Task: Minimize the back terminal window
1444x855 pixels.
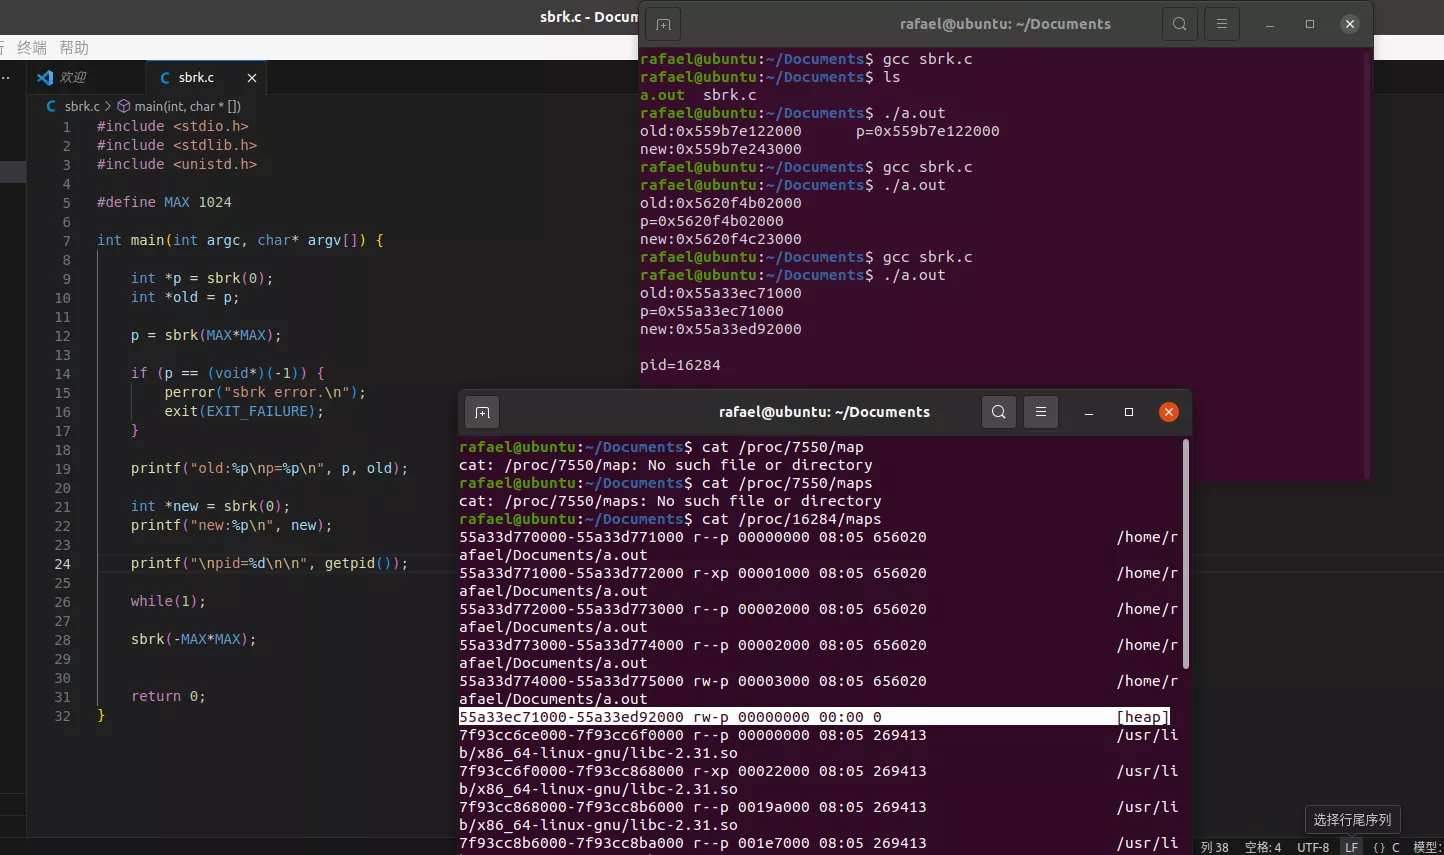Action: [x=1270, y=24]
